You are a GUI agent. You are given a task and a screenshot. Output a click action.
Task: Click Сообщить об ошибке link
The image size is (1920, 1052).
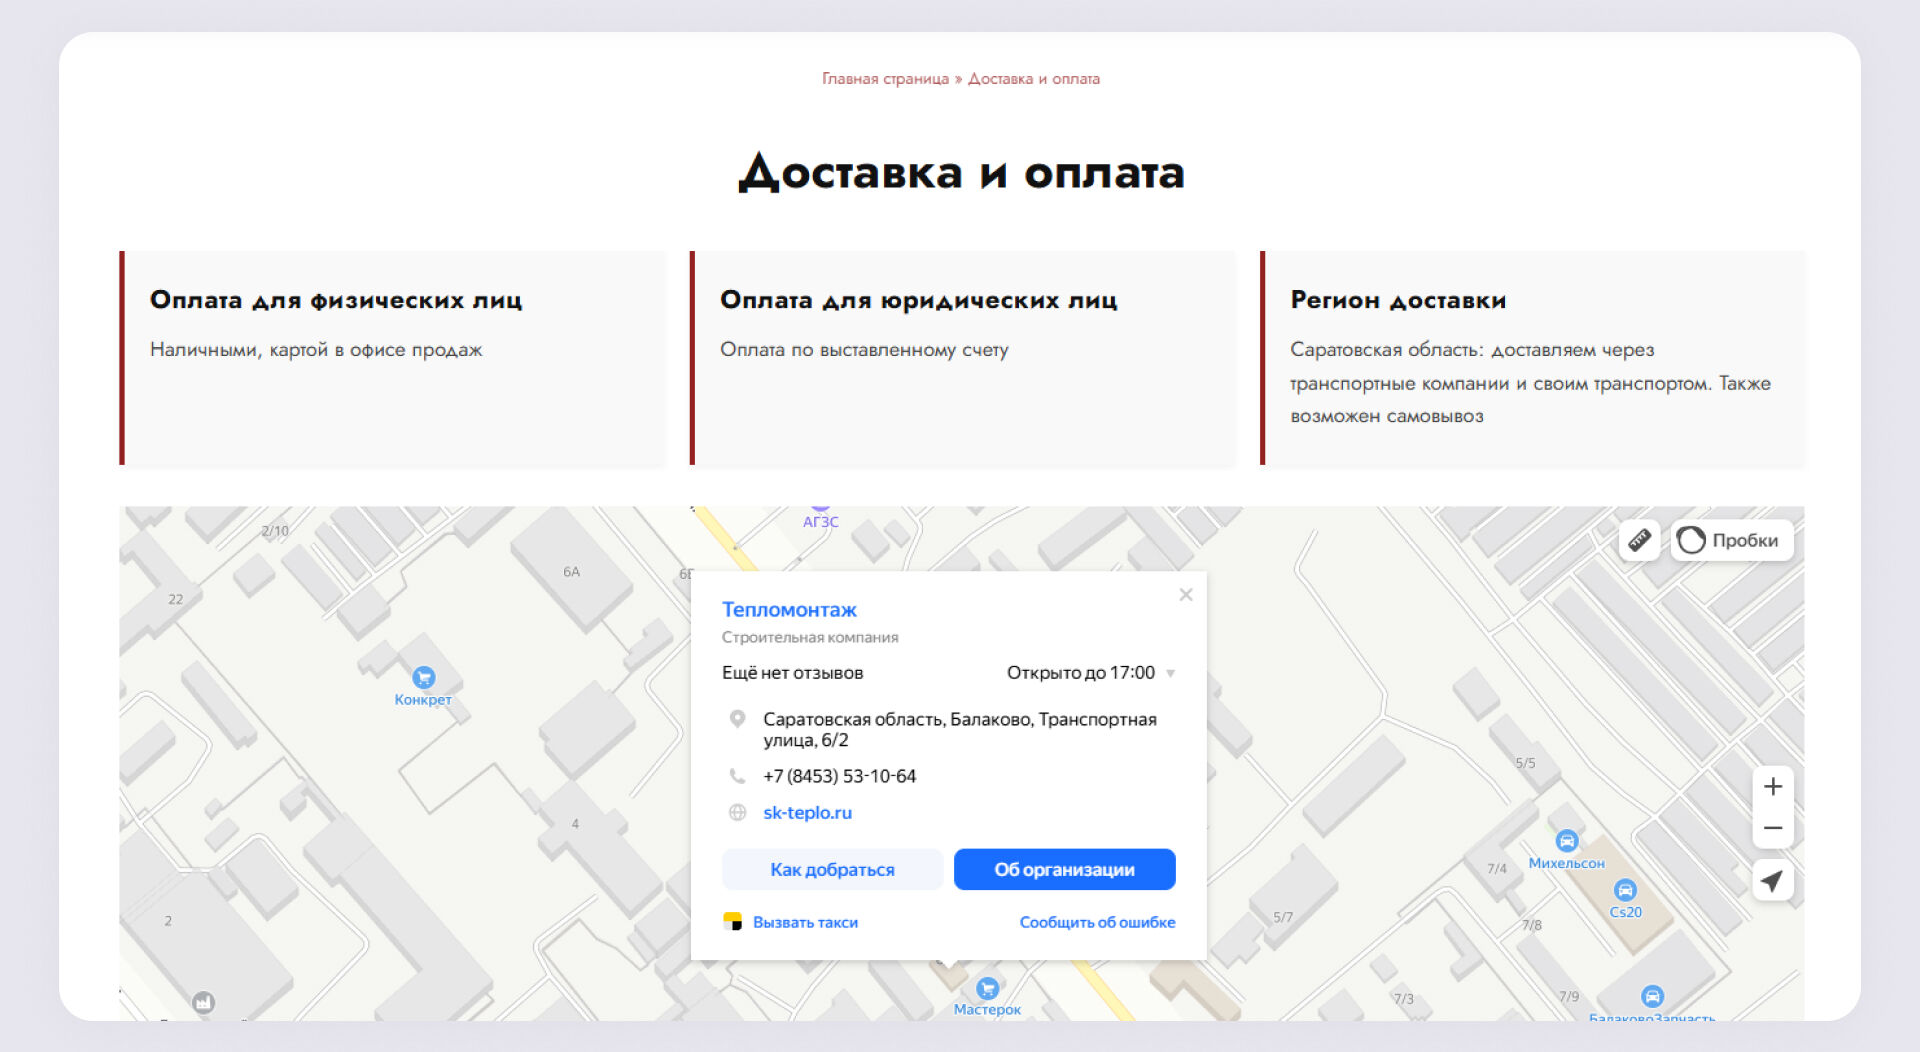[x=1097, y=922]
